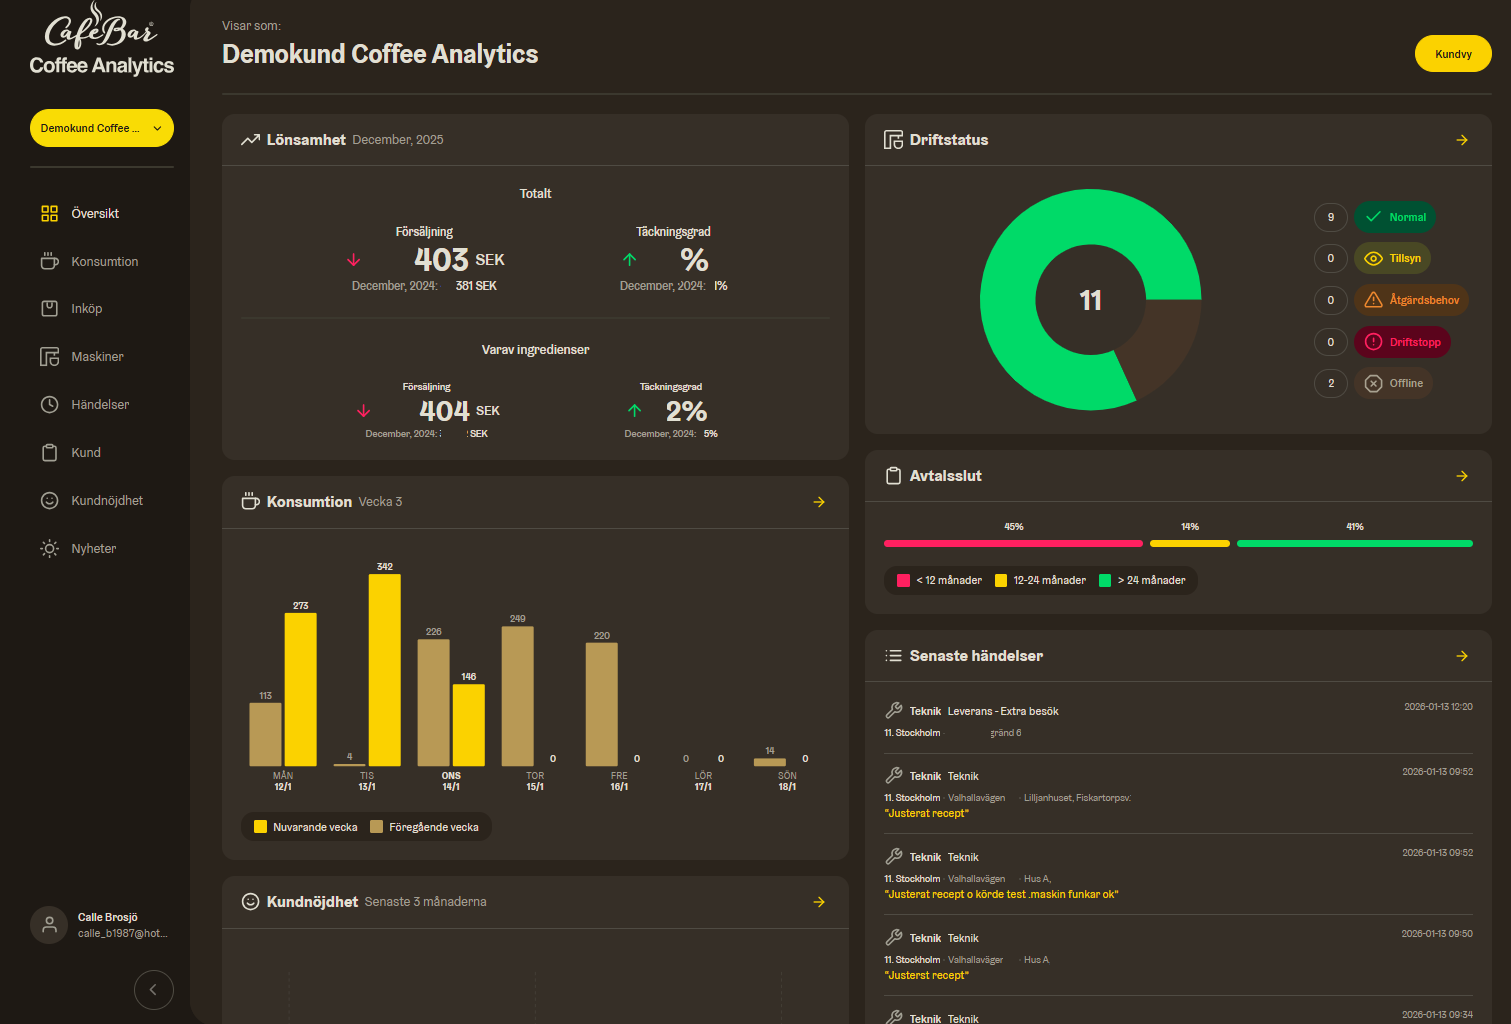Open the Demokund Coffee customer dropdown
This screenshot has height=1024, width=1511.
pyautogui.click(x=101, y=128)
